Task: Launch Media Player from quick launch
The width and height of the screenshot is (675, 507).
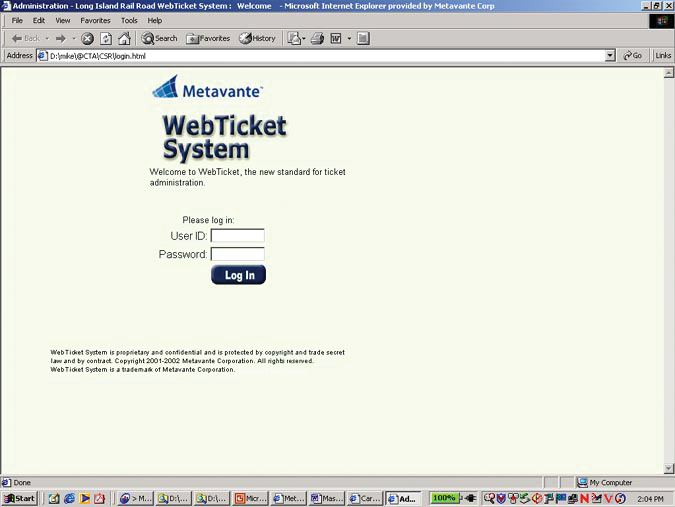Action: pos(85,498)
